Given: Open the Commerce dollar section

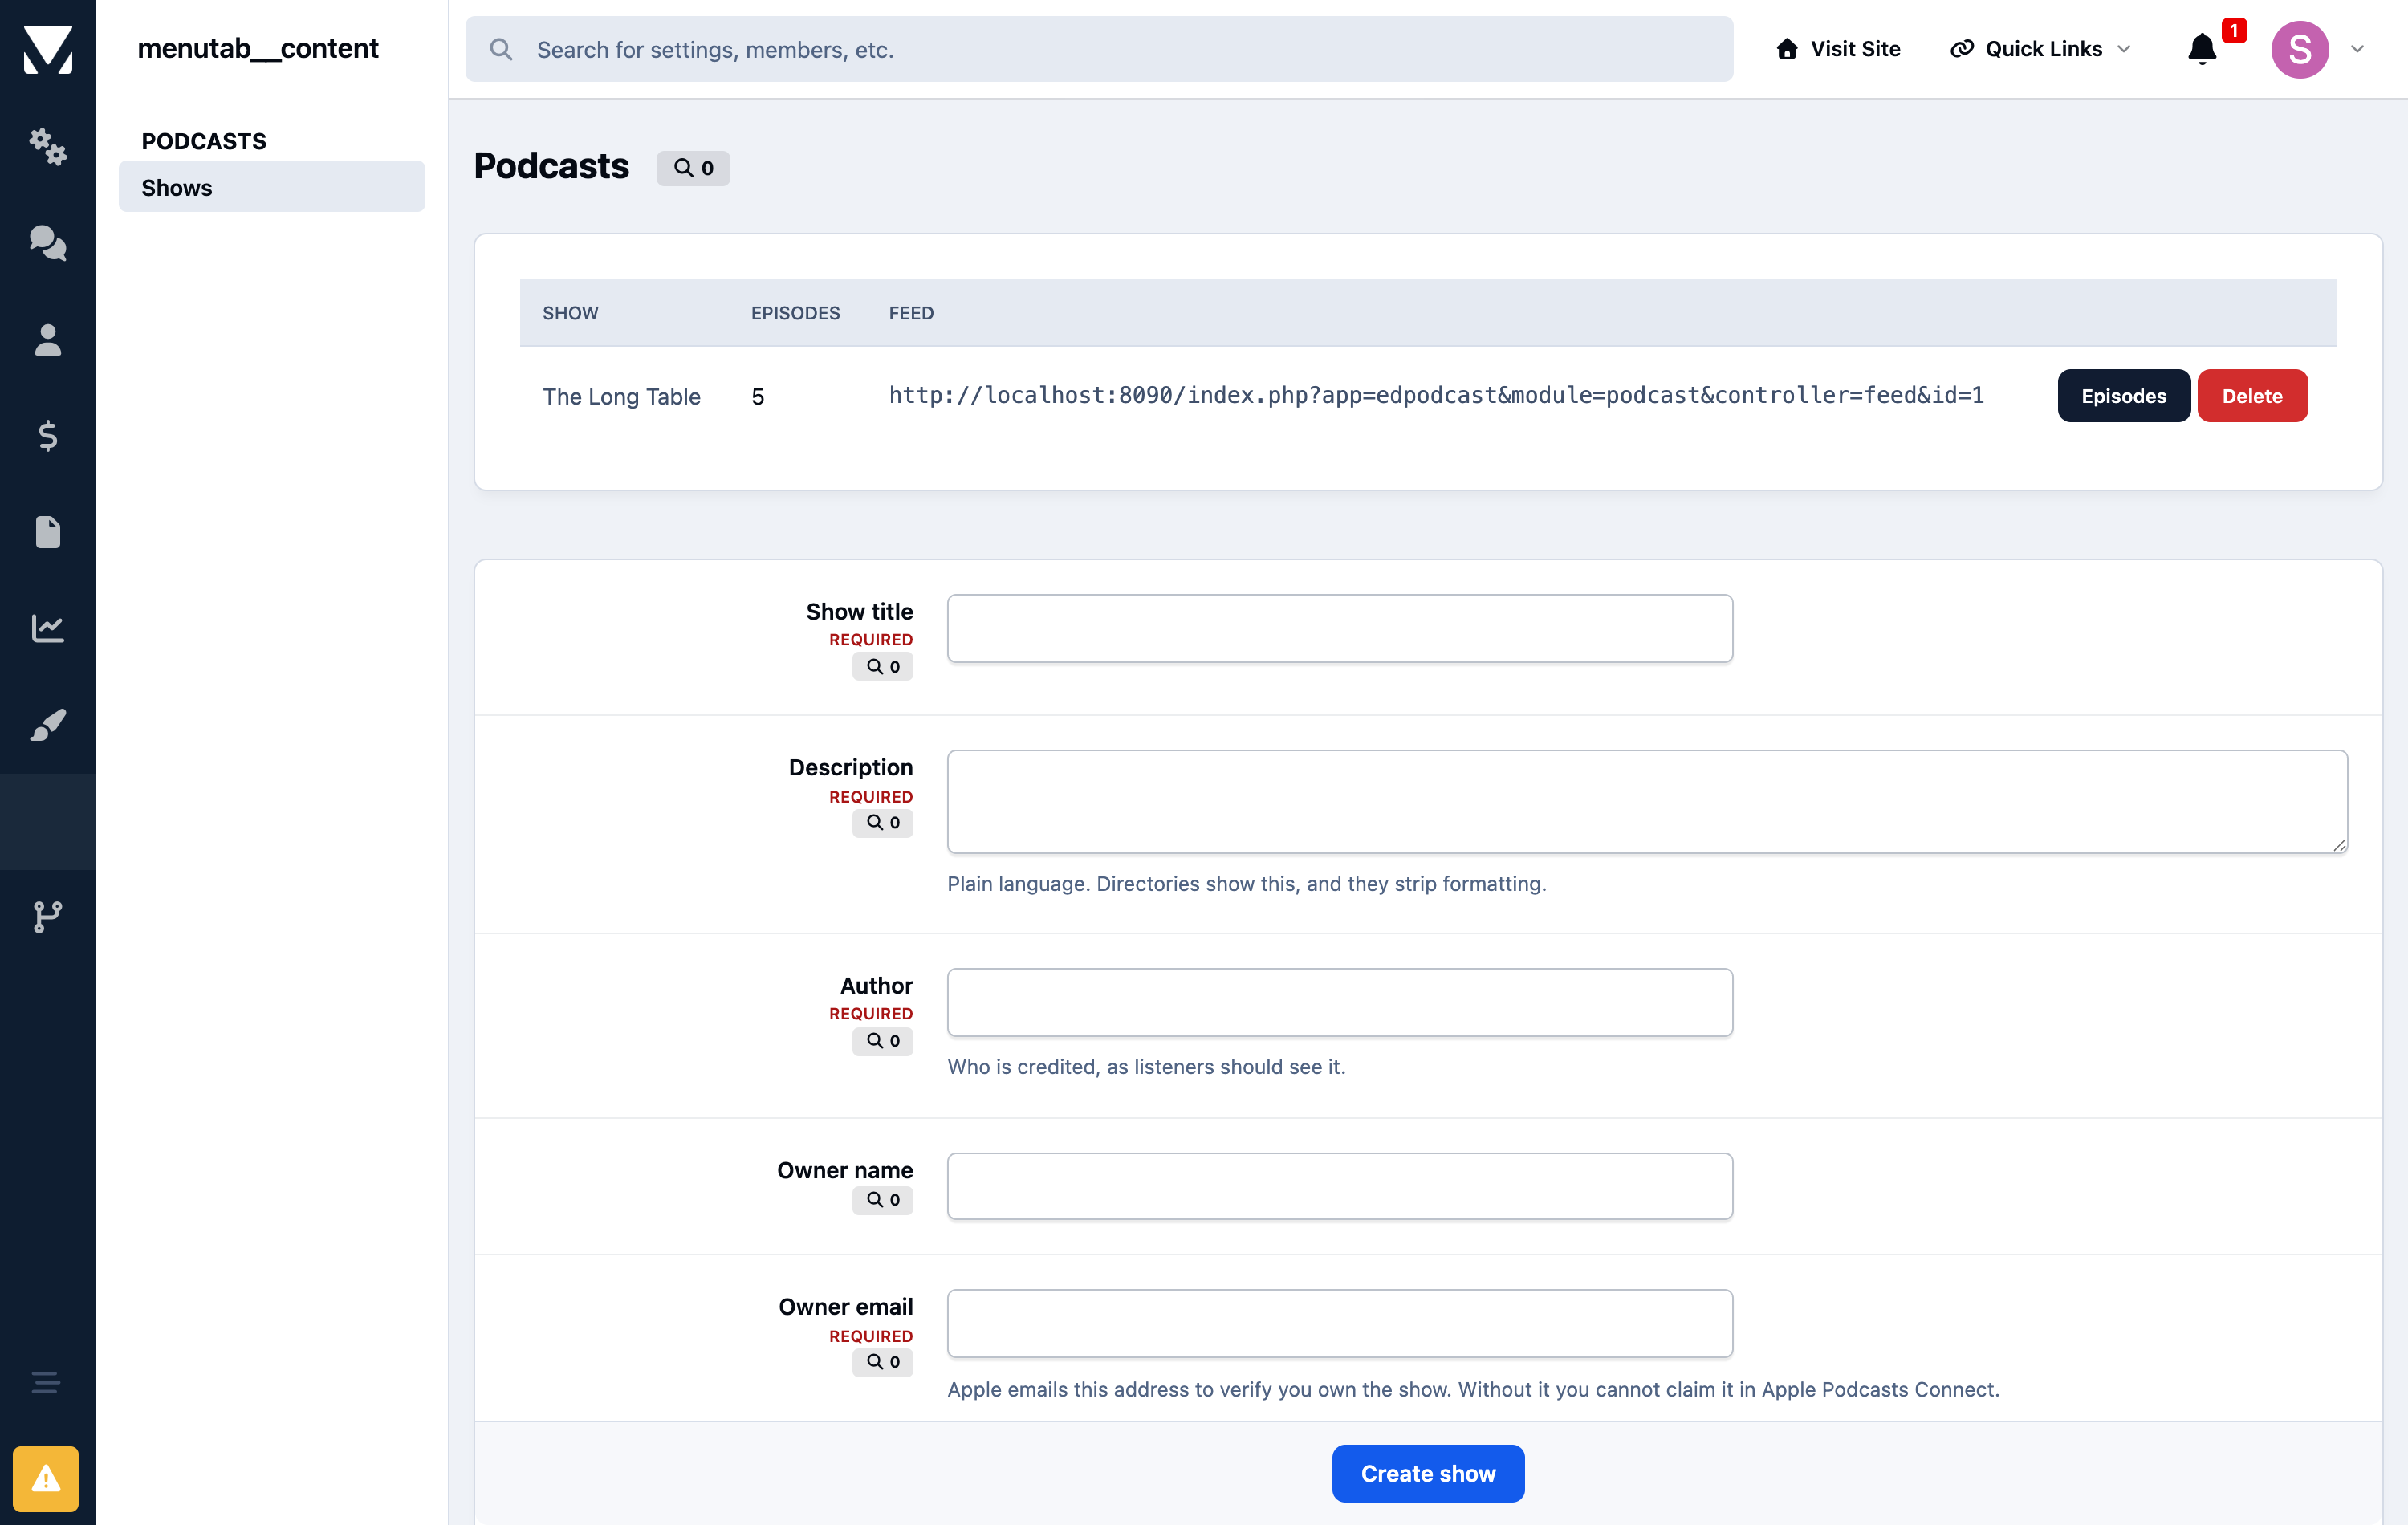Looking at the screenshot, I should (48, 435).
